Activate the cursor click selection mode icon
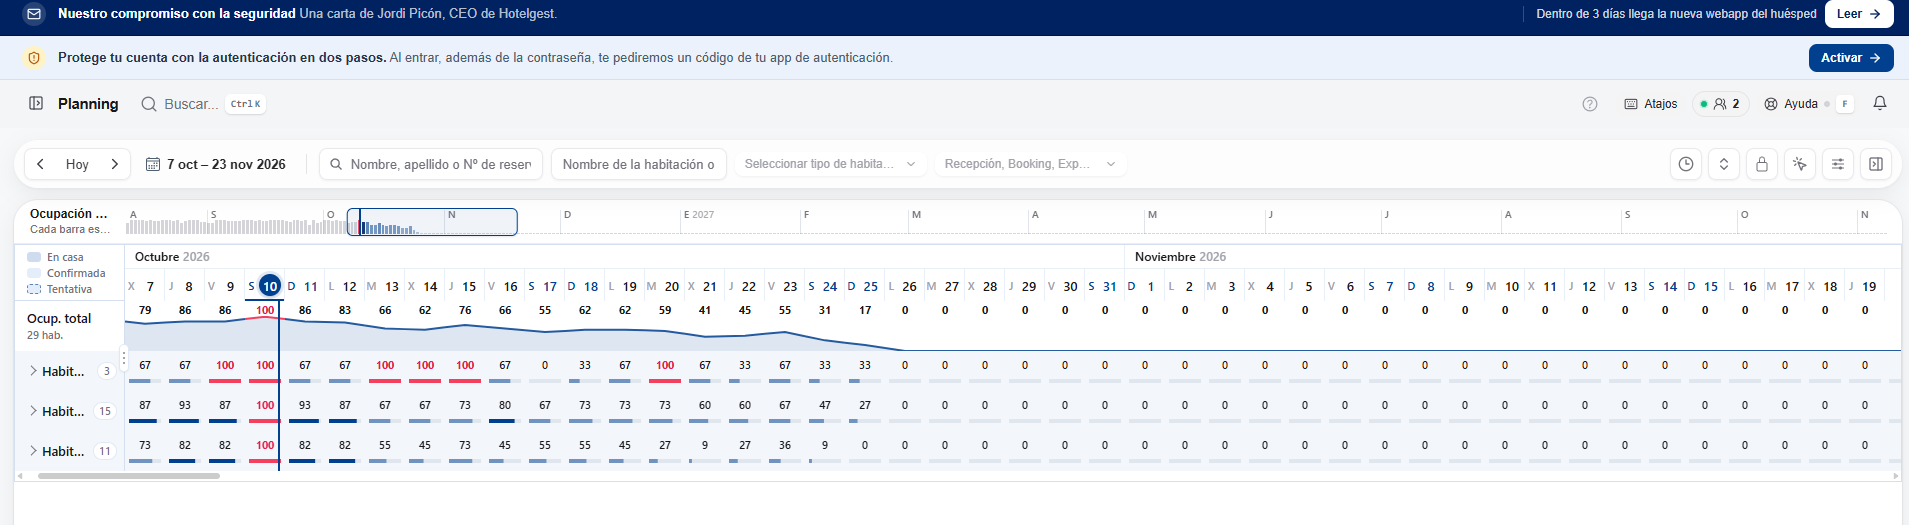This screenshot has width=1909, height=525. coord(1800,164)
